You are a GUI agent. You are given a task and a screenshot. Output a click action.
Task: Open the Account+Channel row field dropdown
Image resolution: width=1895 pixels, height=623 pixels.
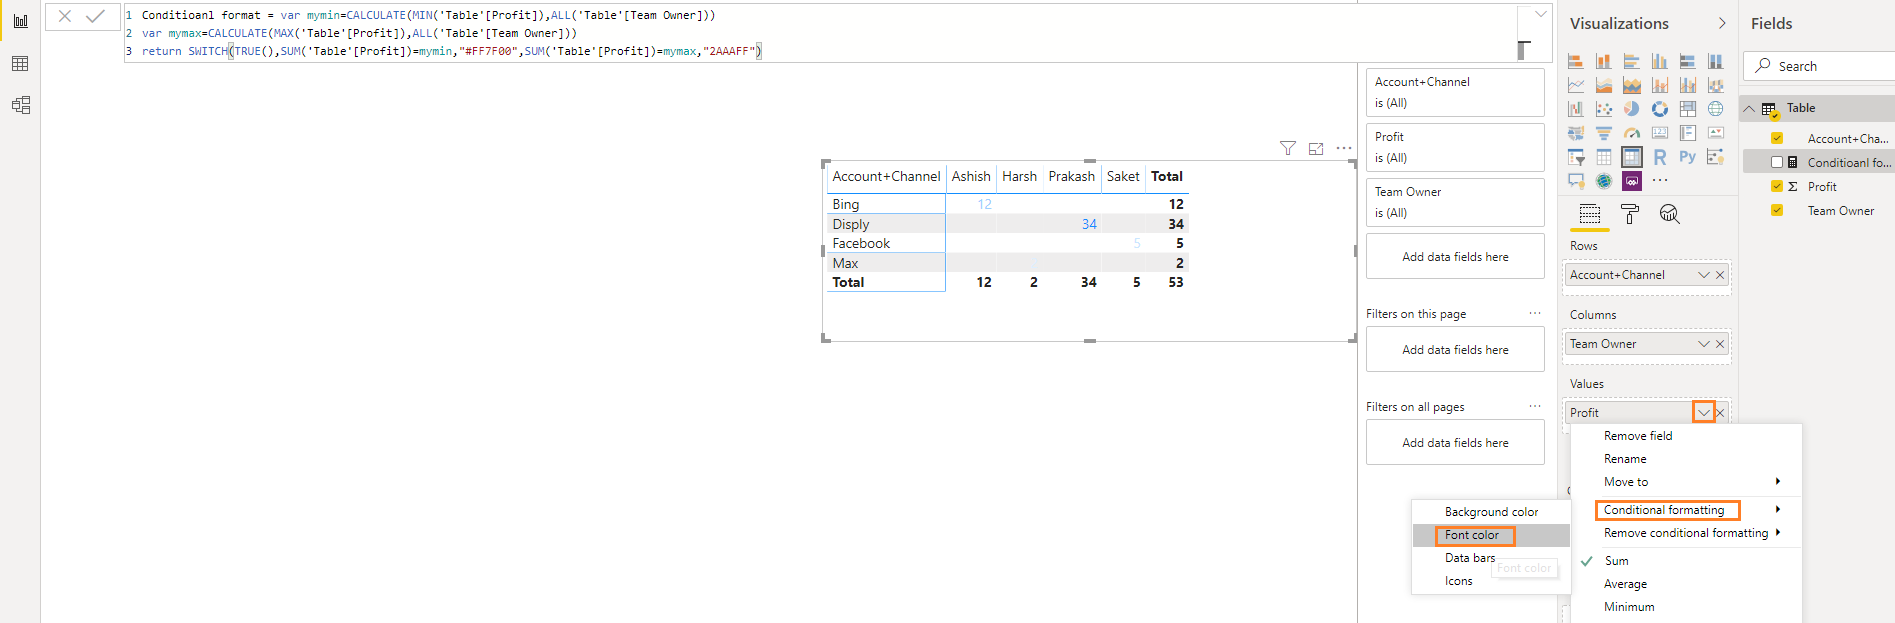point(1704,275)
